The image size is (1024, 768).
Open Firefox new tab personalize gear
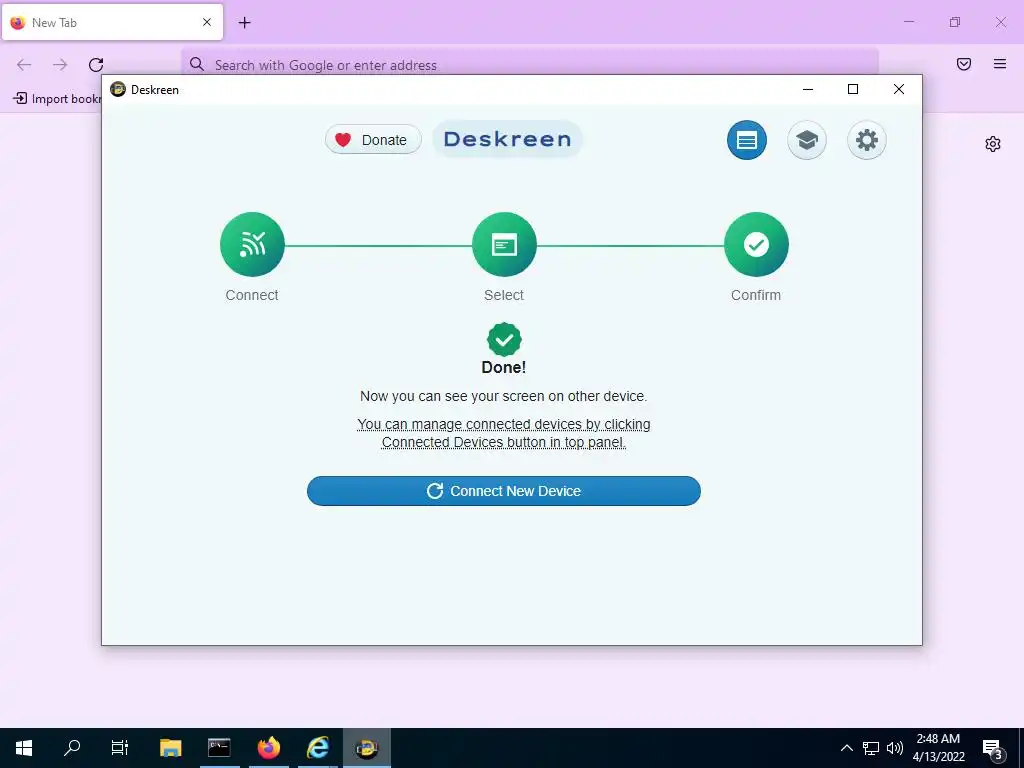tap(993, 144)
